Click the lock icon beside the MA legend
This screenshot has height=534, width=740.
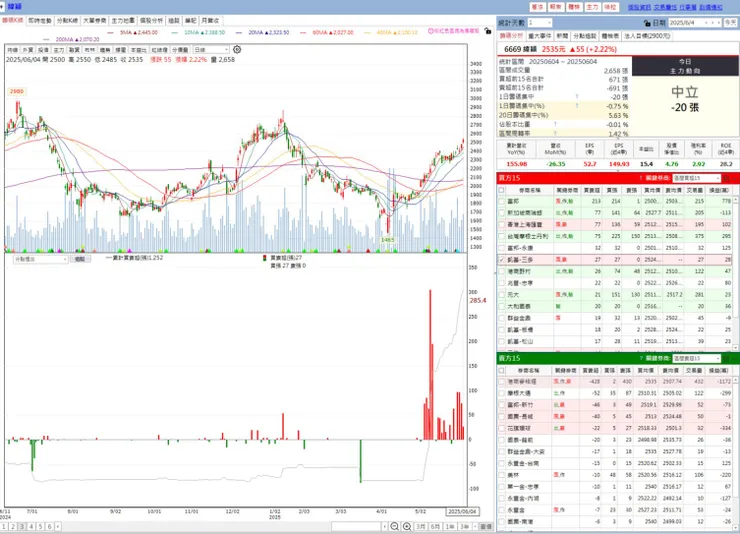pos(488,31)
